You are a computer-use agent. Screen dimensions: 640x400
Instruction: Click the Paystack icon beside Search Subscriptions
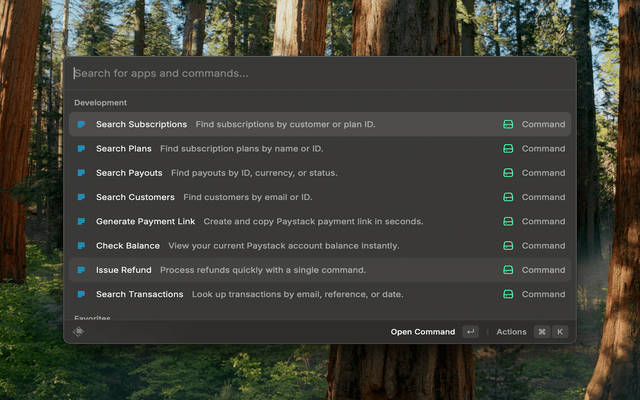(82, 125)
